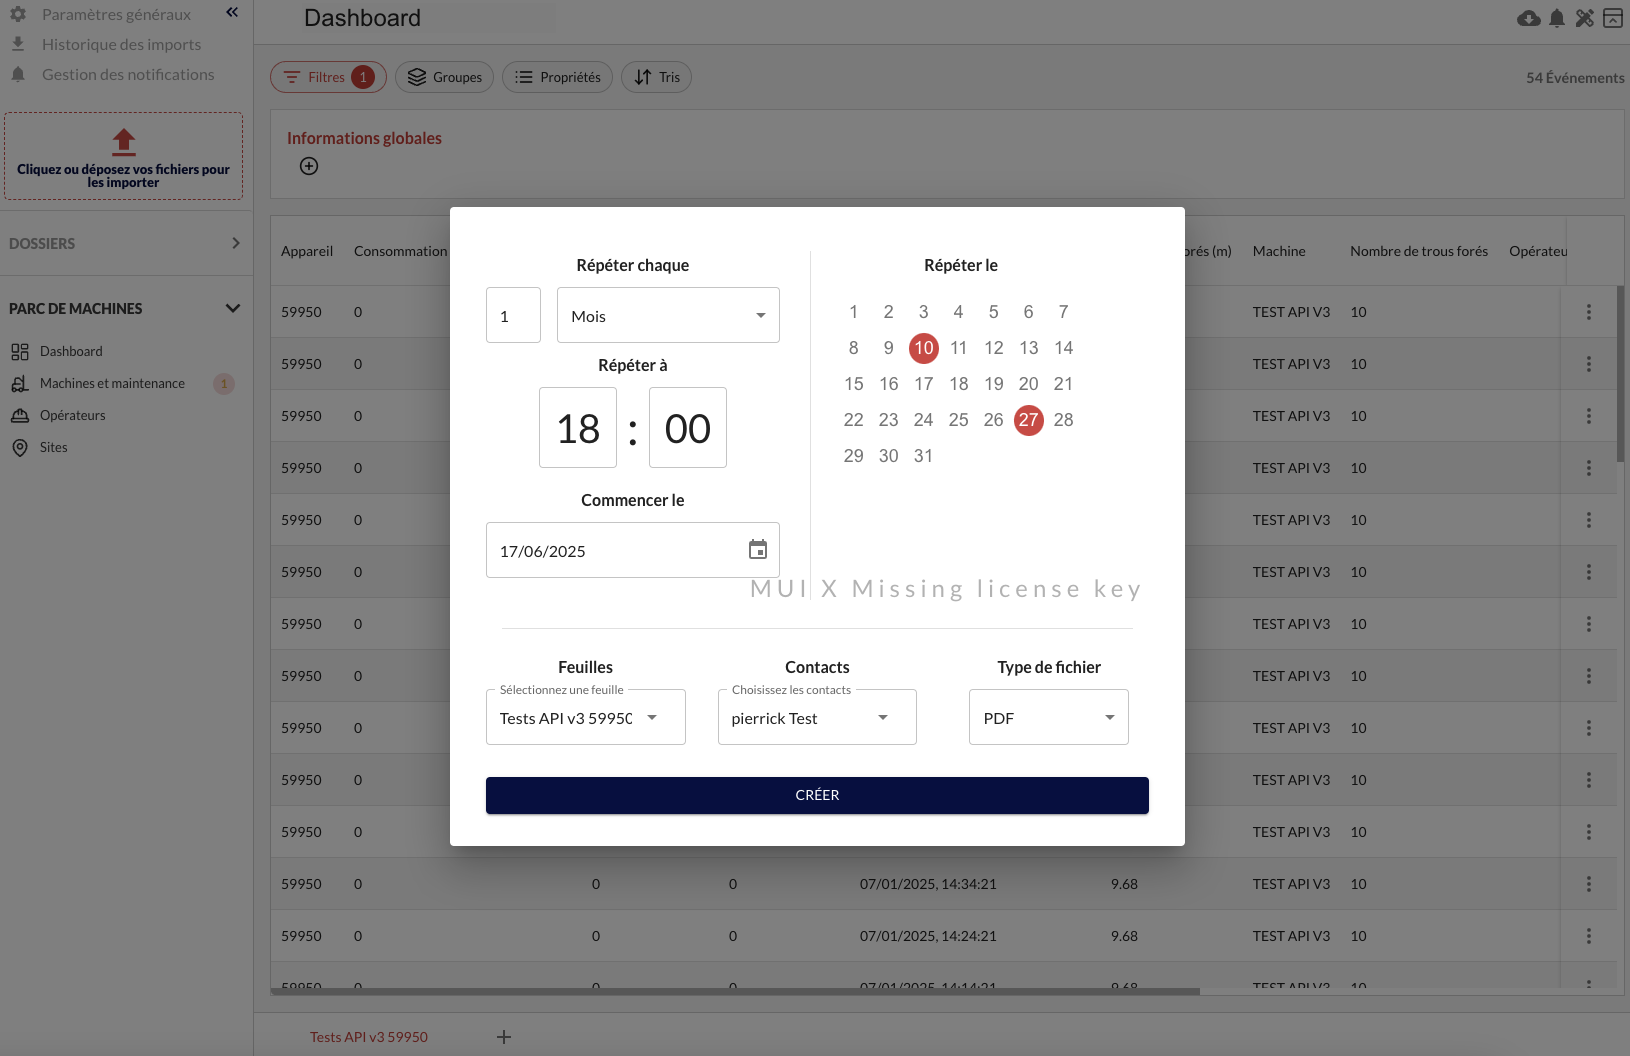Click the CRÉER button
Viewport: 1630px width, 1056px height.
coord(816,795)
